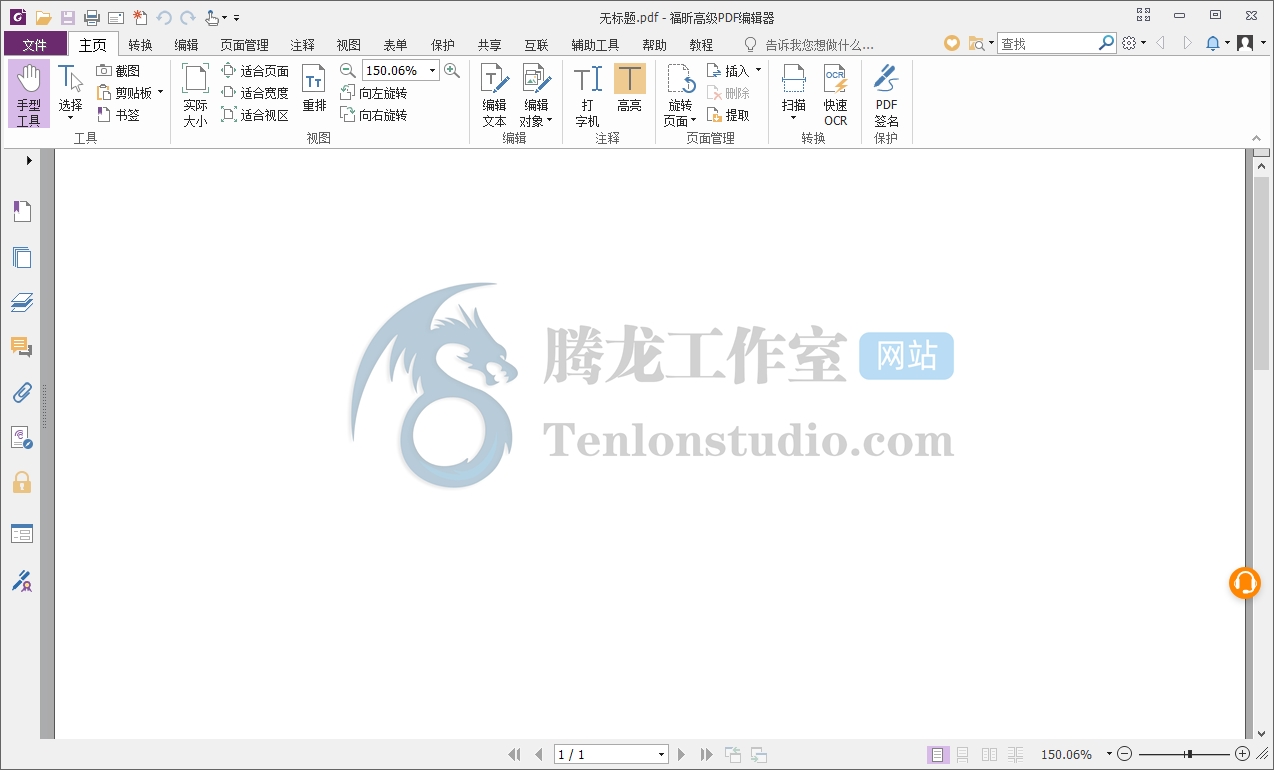
Task: Open the page thumbnails panel in sidebar
Action: click(x=22, y=257)
